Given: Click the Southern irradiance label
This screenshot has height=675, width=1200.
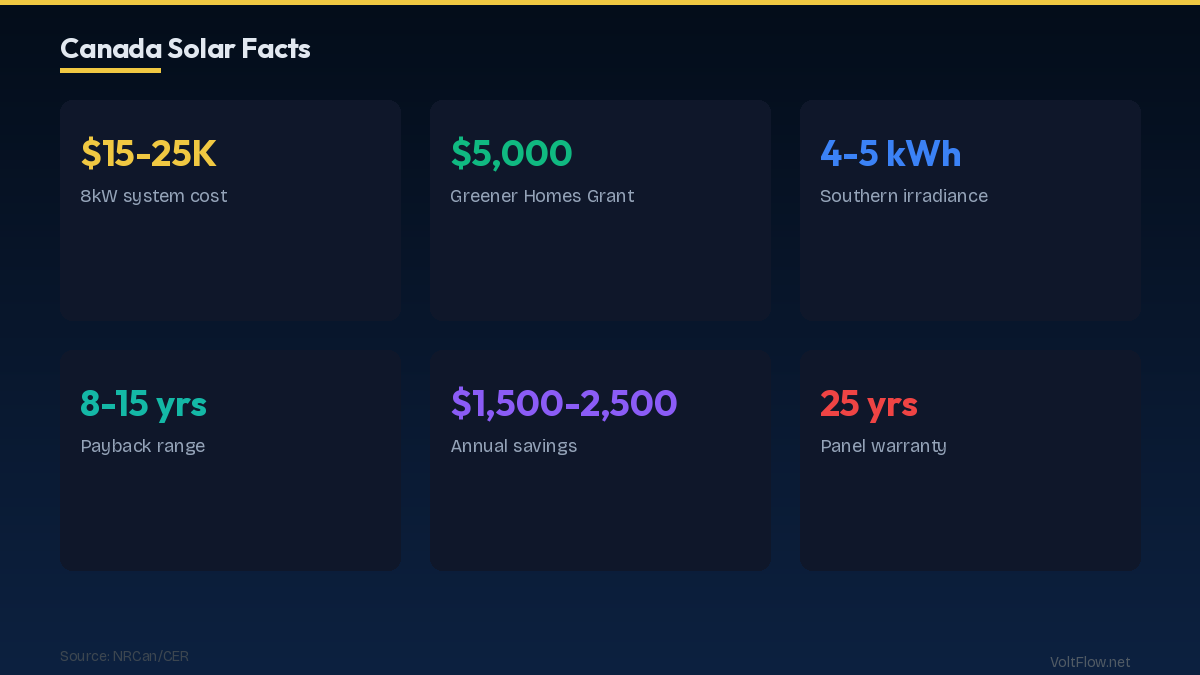Looking at the screenshot, I should pos(903,196).
